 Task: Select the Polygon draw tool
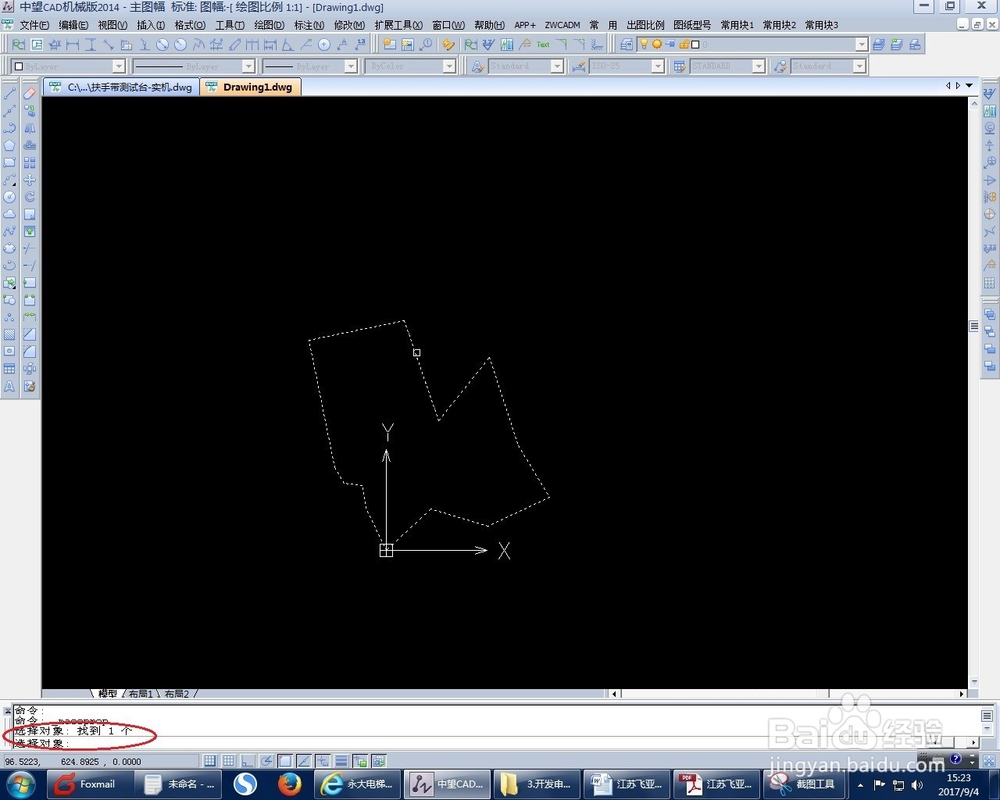10,145
